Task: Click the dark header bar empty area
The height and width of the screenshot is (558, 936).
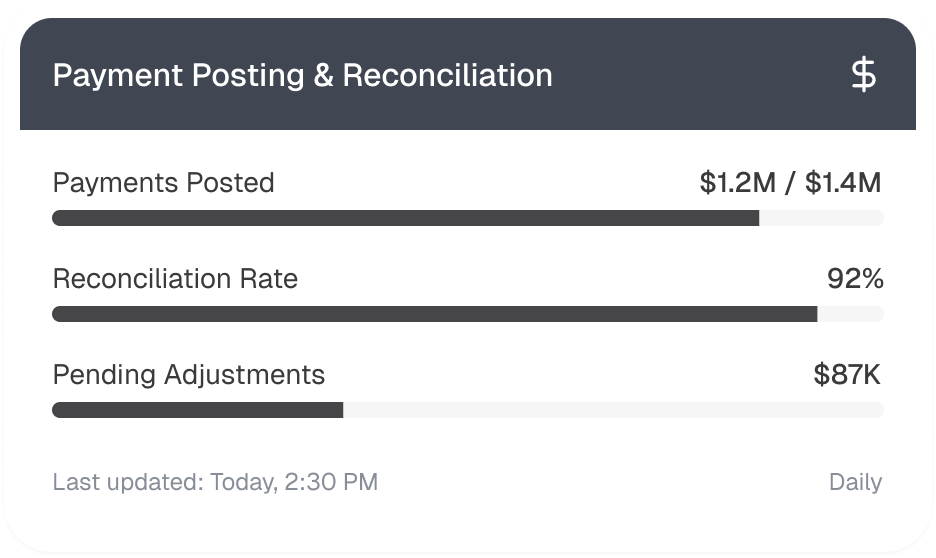Action: click(700, 75)
